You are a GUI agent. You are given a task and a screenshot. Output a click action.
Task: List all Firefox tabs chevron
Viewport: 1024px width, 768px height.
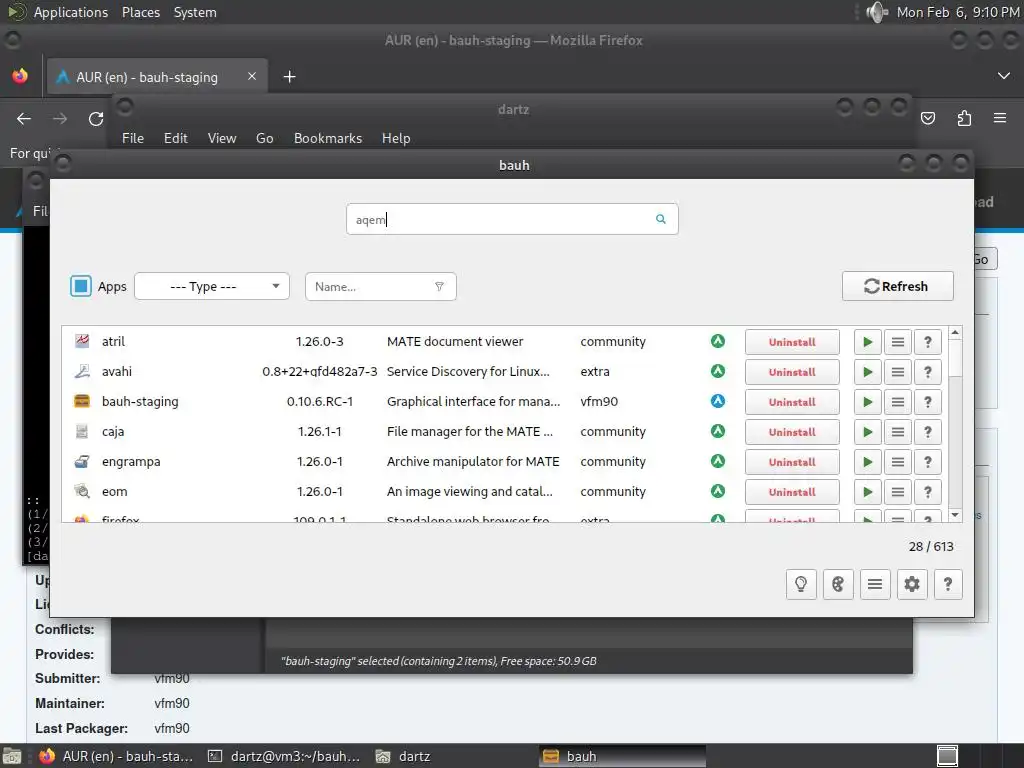click(x=1004, y=76)
